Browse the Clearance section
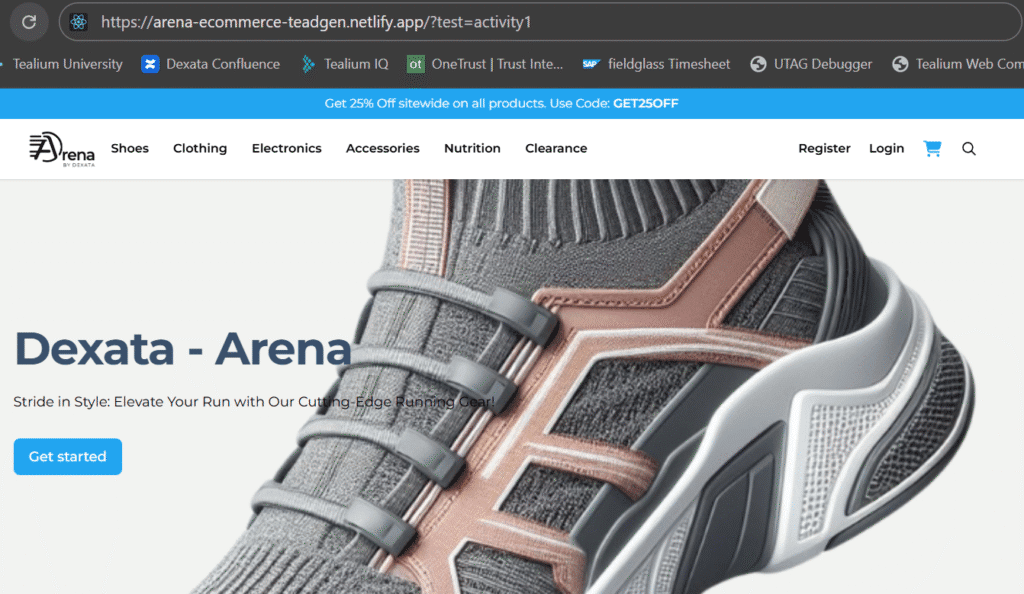The height and width of the screenshot is (594, 1024). click(556, 148)
